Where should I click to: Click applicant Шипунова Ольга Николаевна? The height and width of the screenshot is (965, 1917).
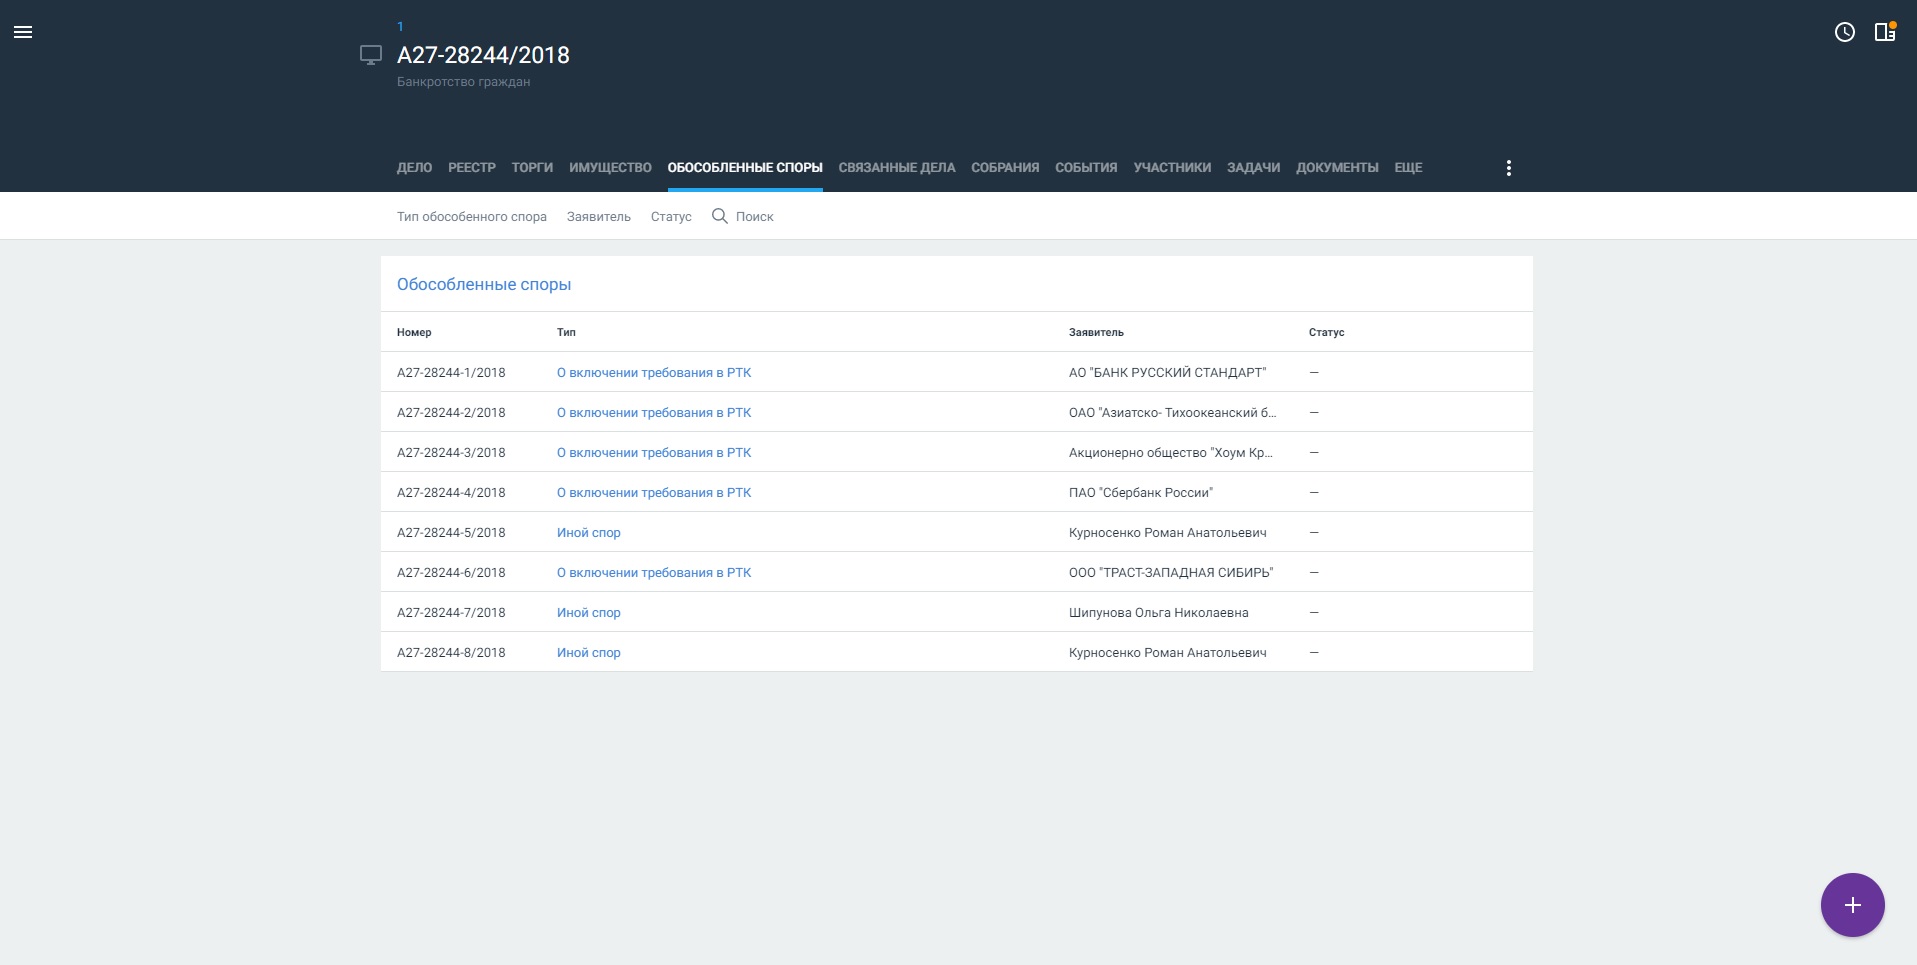pos(1159,612)
